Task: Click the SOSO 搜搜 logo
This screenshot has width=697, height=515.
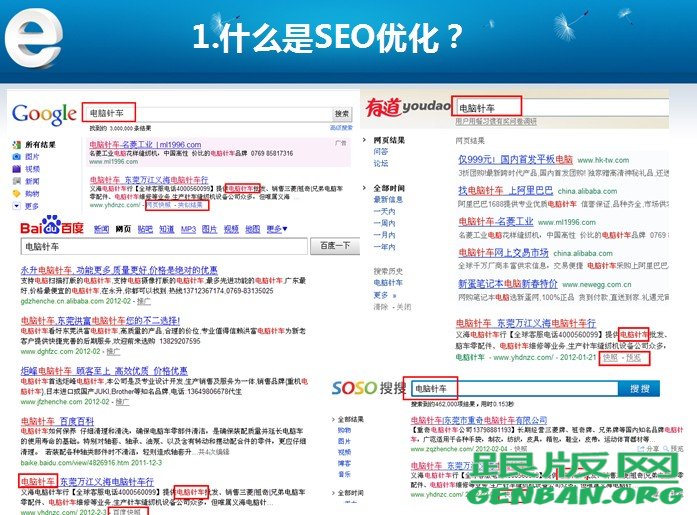Action: (369, 388)
